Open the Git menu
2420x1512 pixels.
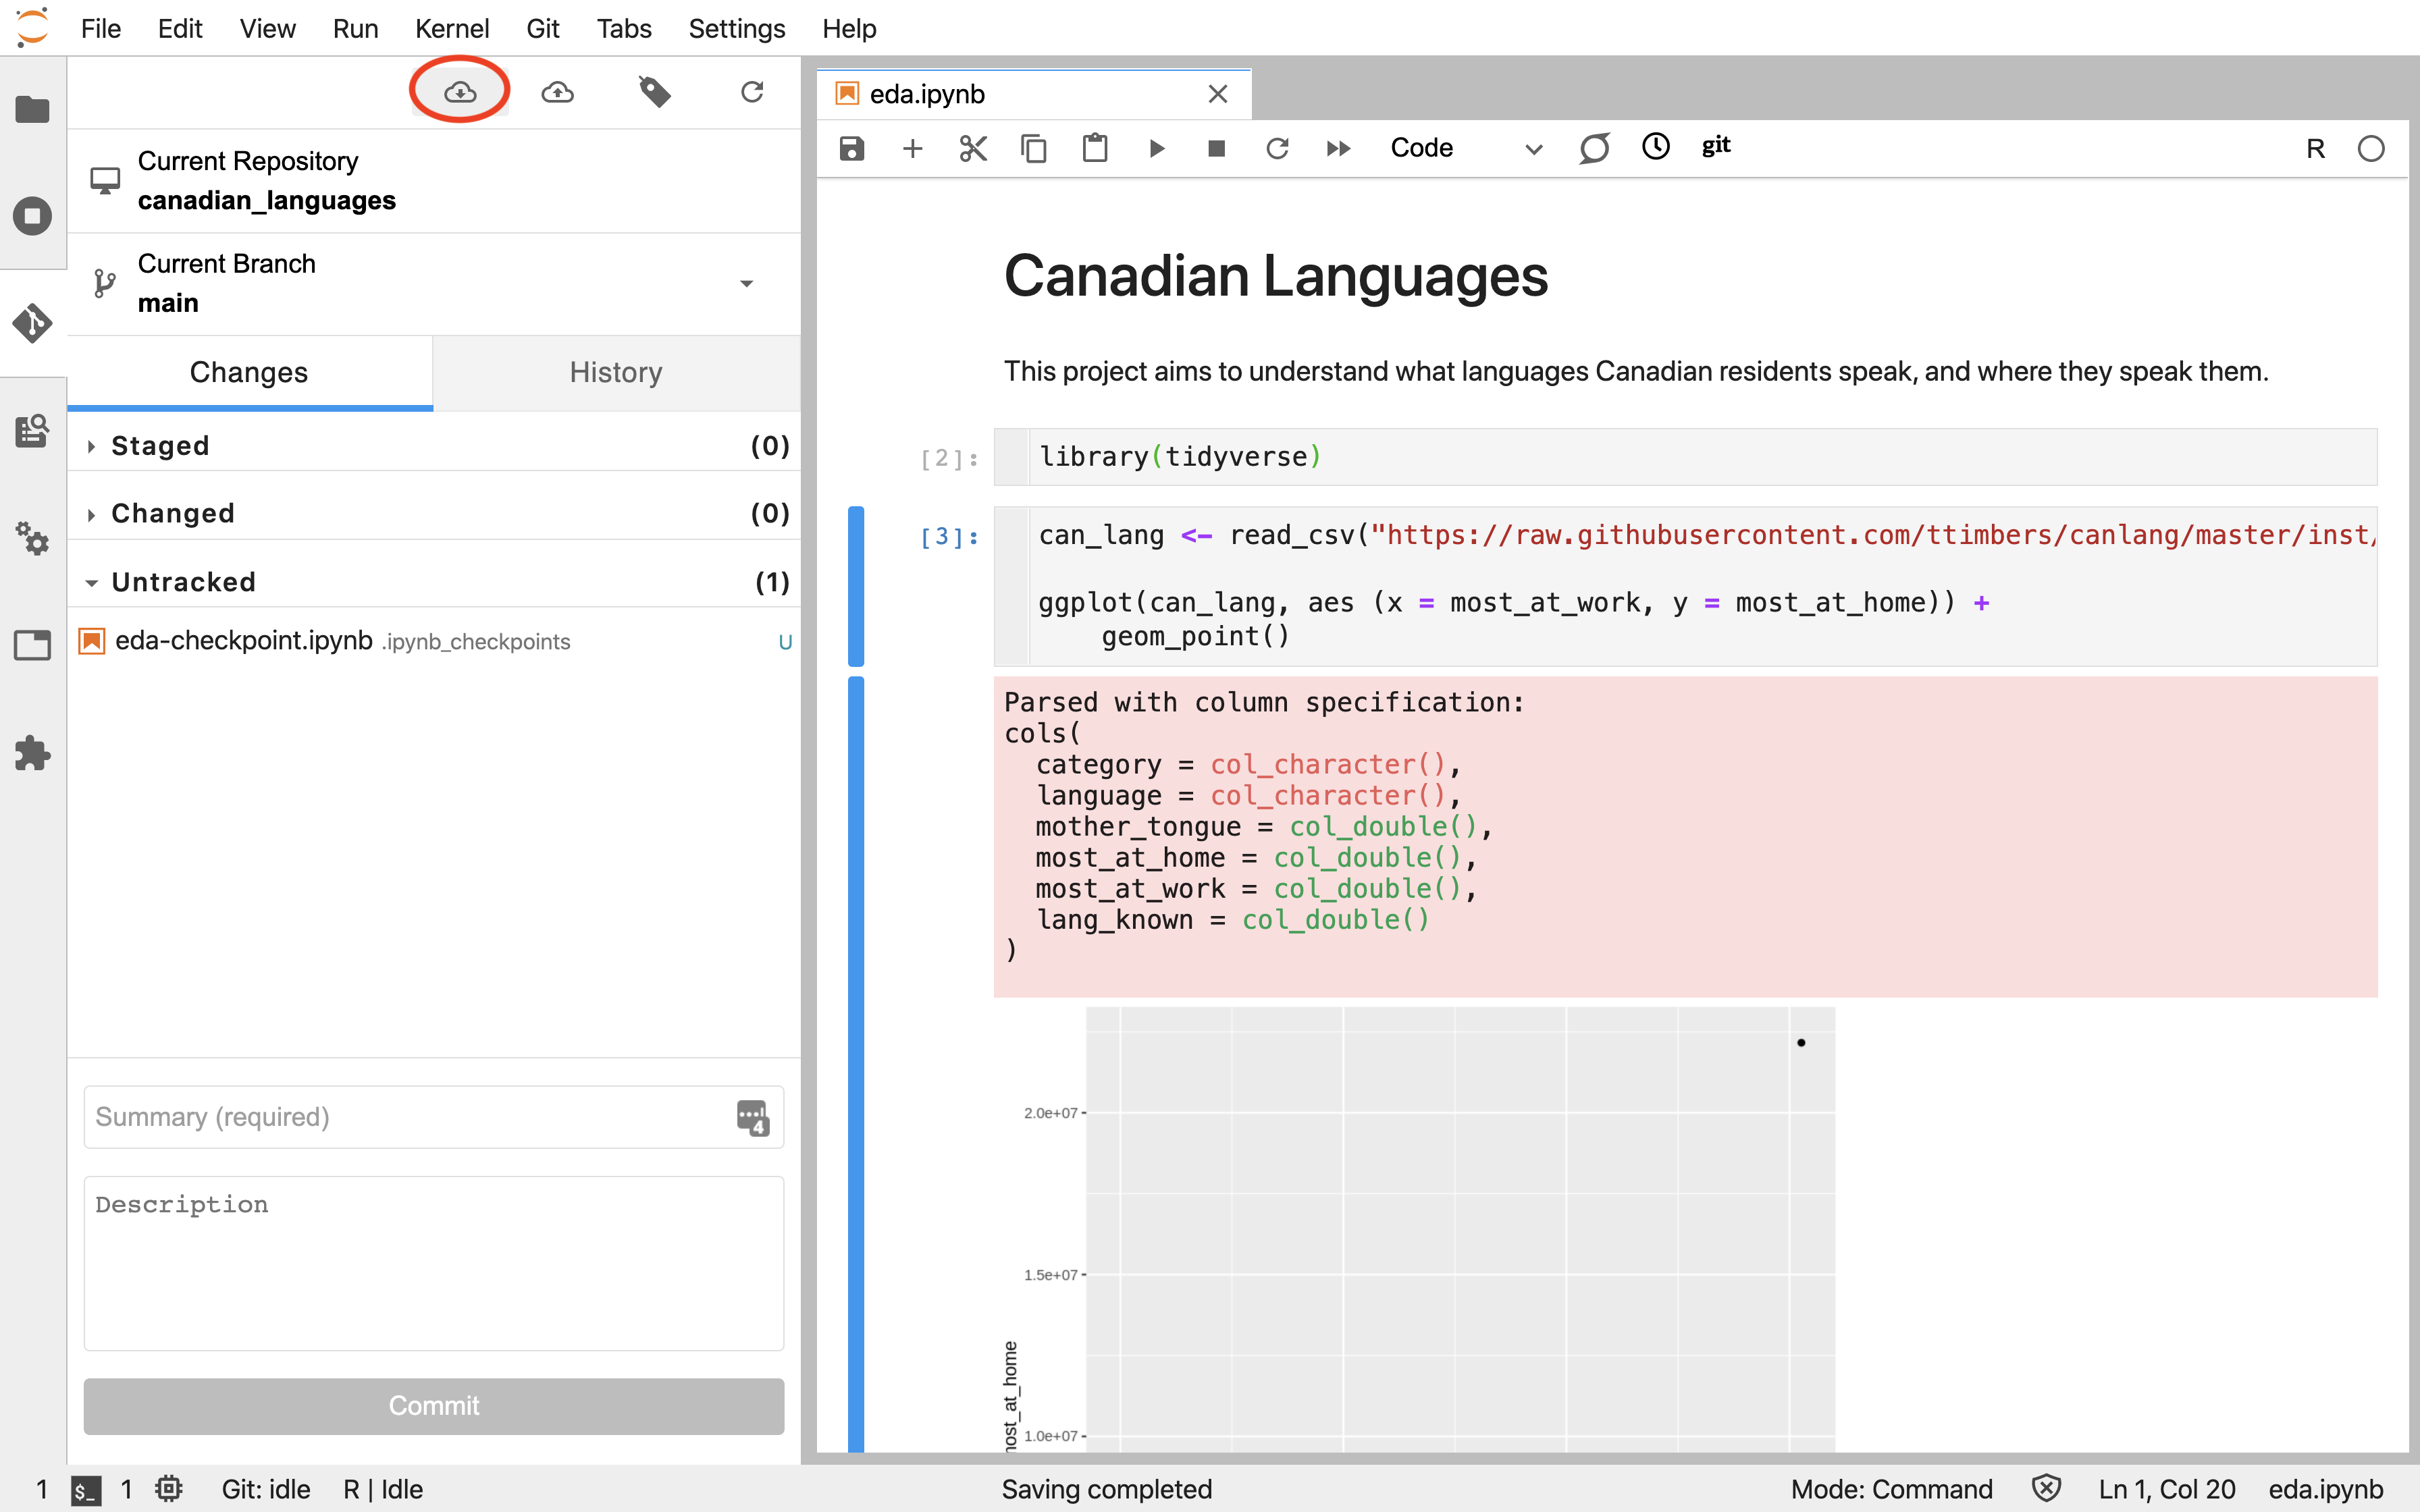pyautogui.click(x=542, y=28)
